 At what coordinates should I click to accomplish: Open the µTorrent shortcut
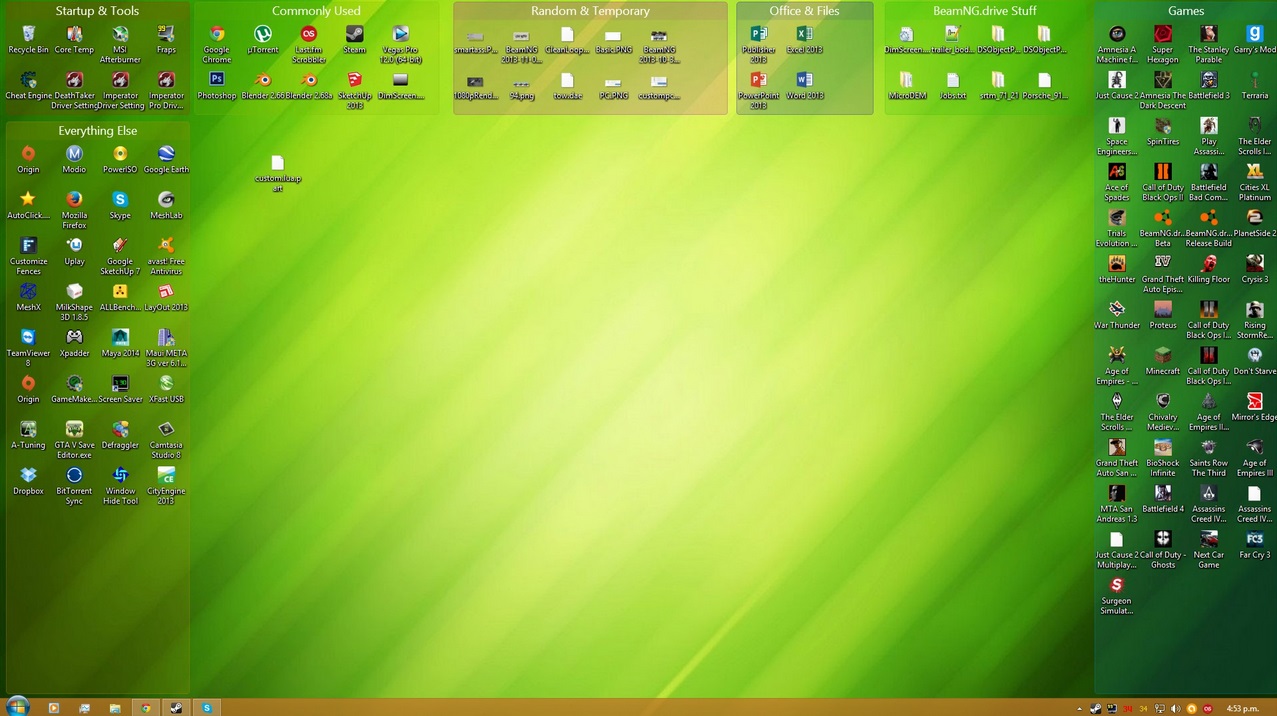[x=262, y=40]
